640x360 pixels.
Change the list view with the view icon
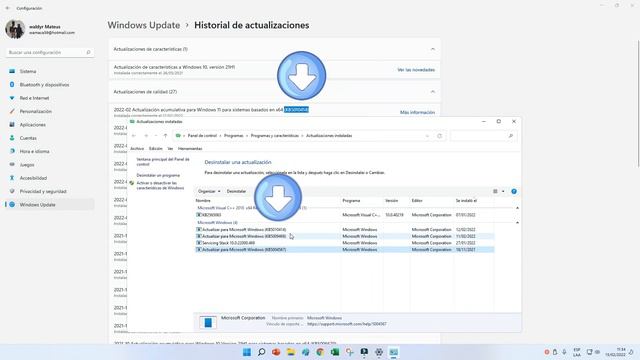point(496,191)
